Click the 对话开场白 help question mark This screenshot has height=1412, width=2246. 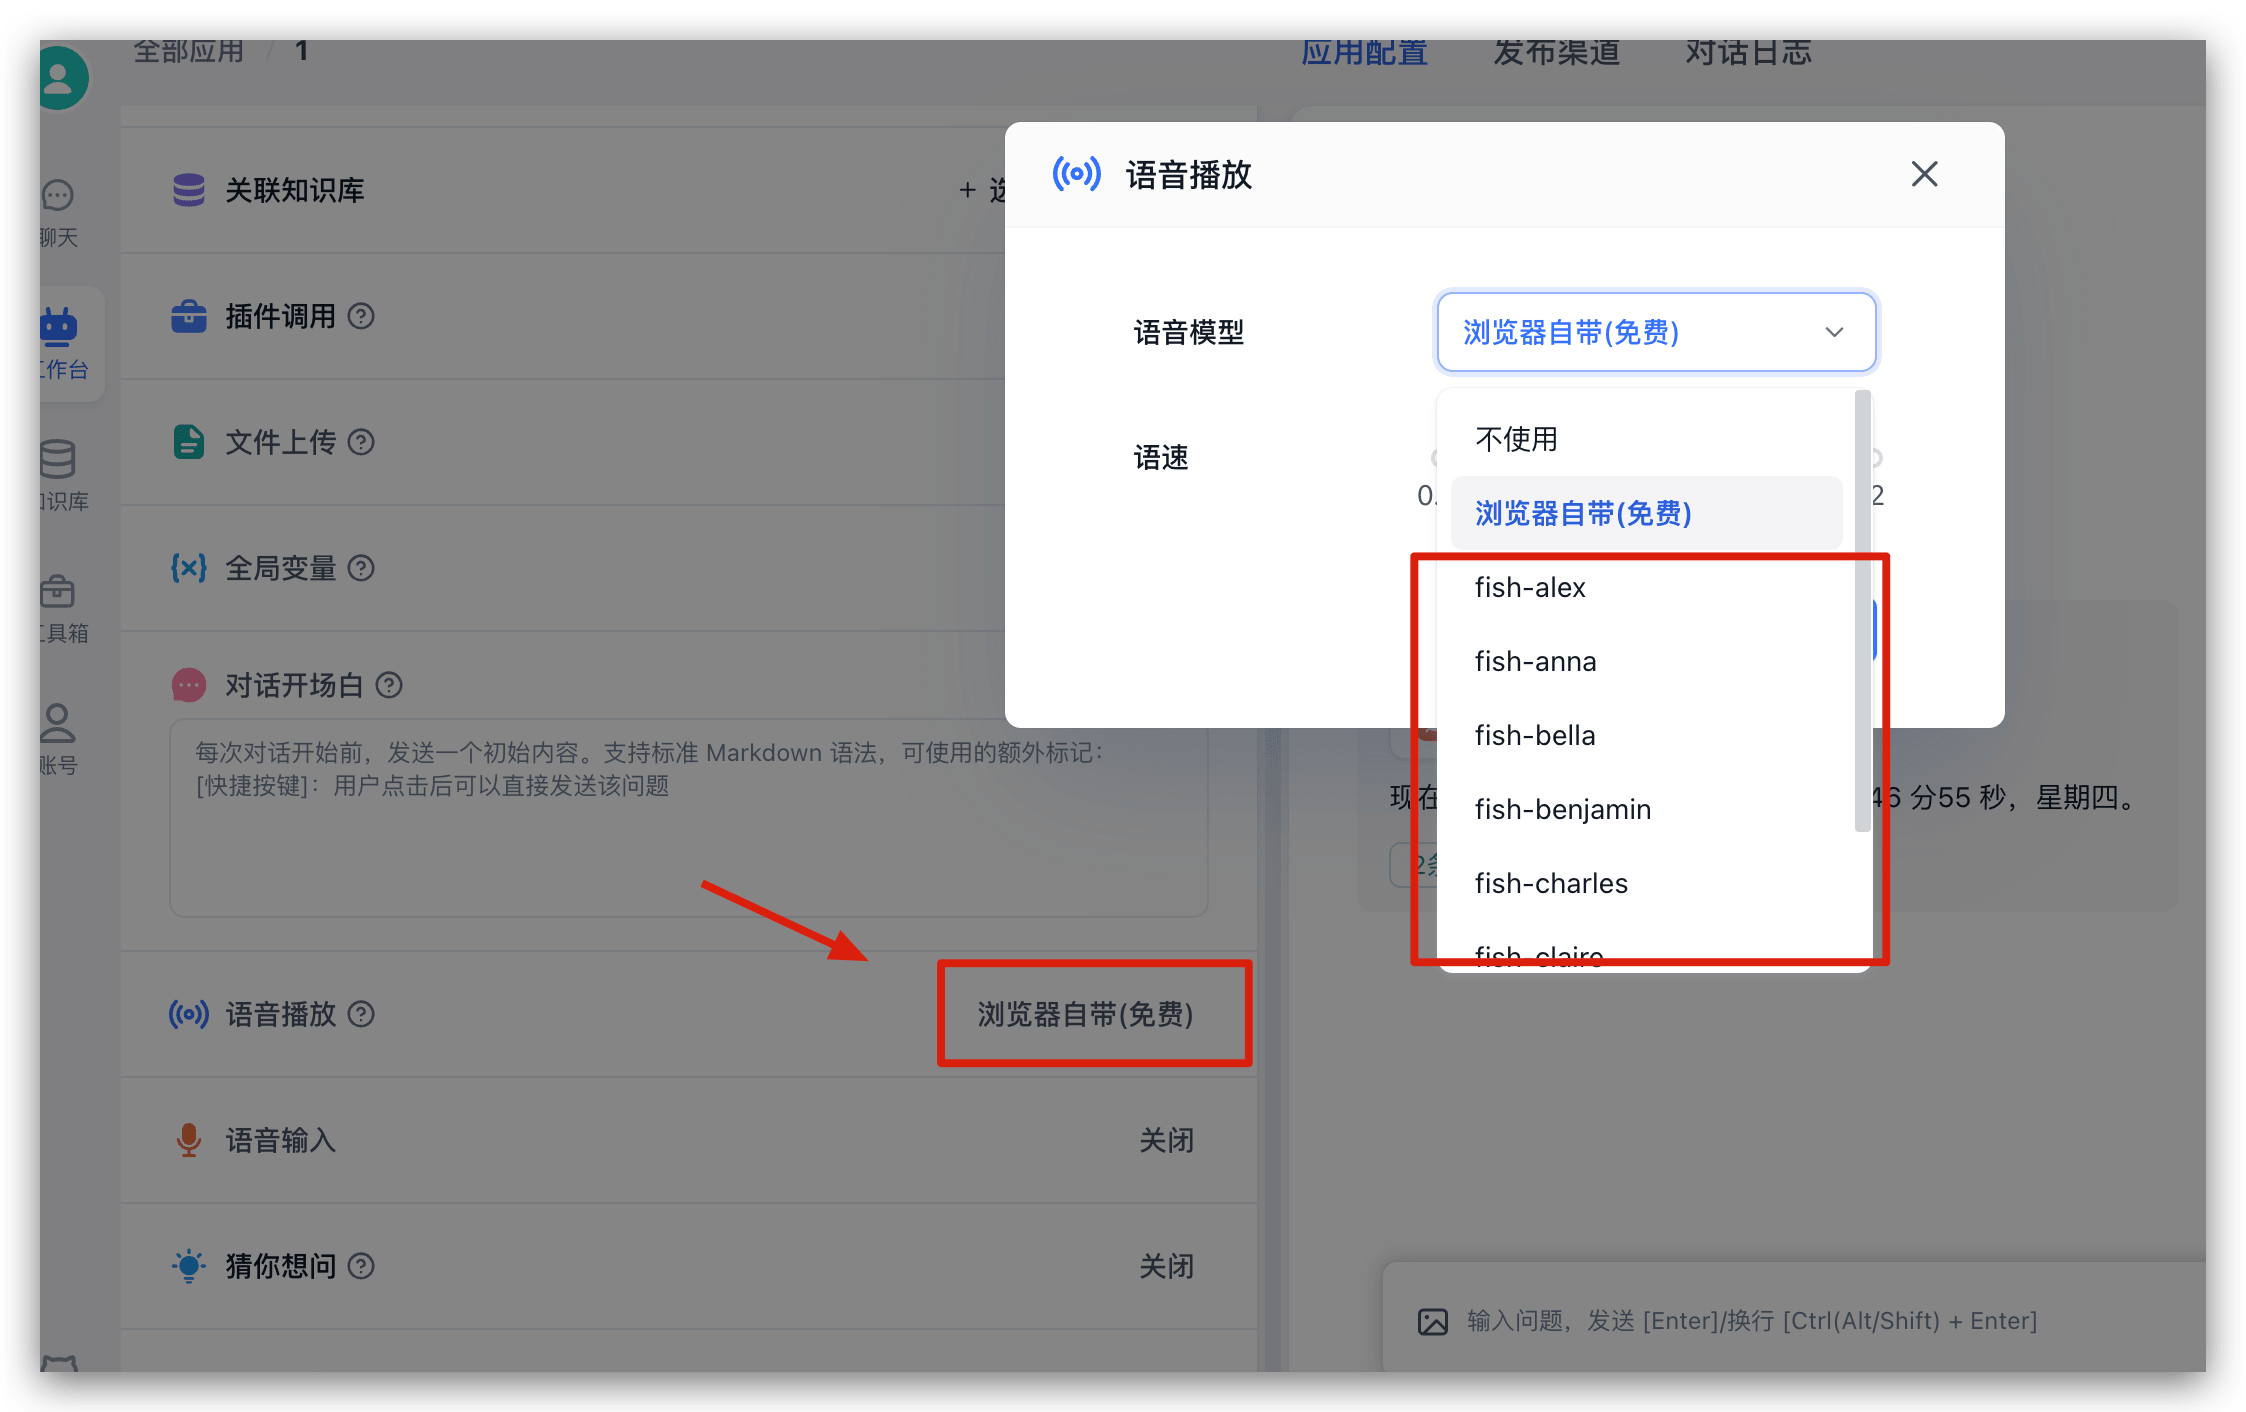389,685
